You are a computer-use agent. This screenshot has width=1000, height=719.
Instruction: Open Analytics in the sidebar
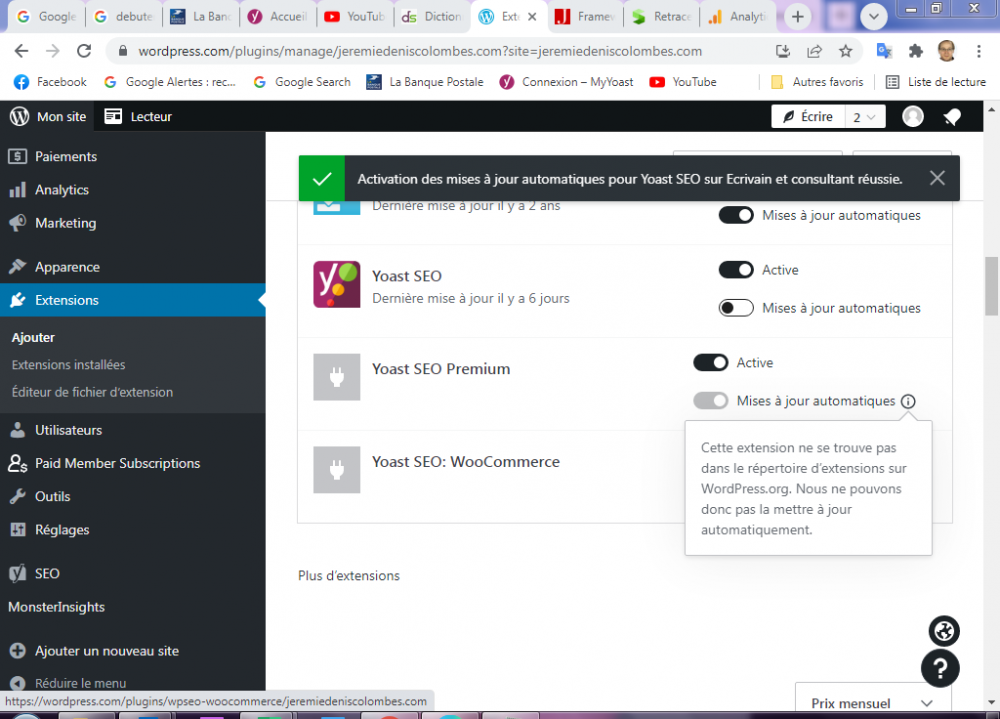[133, 189]
